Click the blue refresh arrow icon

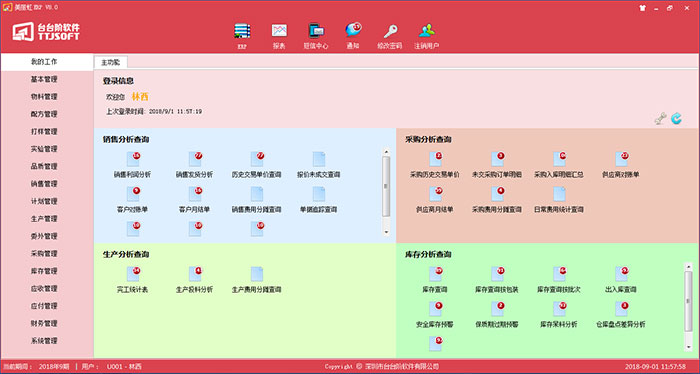pos(676,118)
